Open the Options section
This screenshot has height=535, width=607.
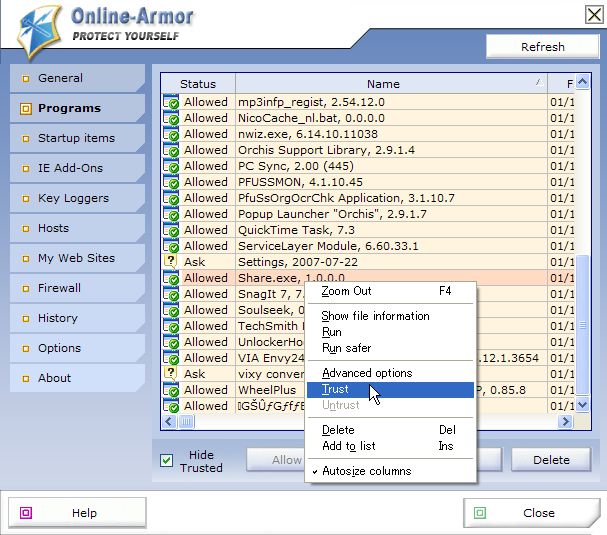point(77,348)
